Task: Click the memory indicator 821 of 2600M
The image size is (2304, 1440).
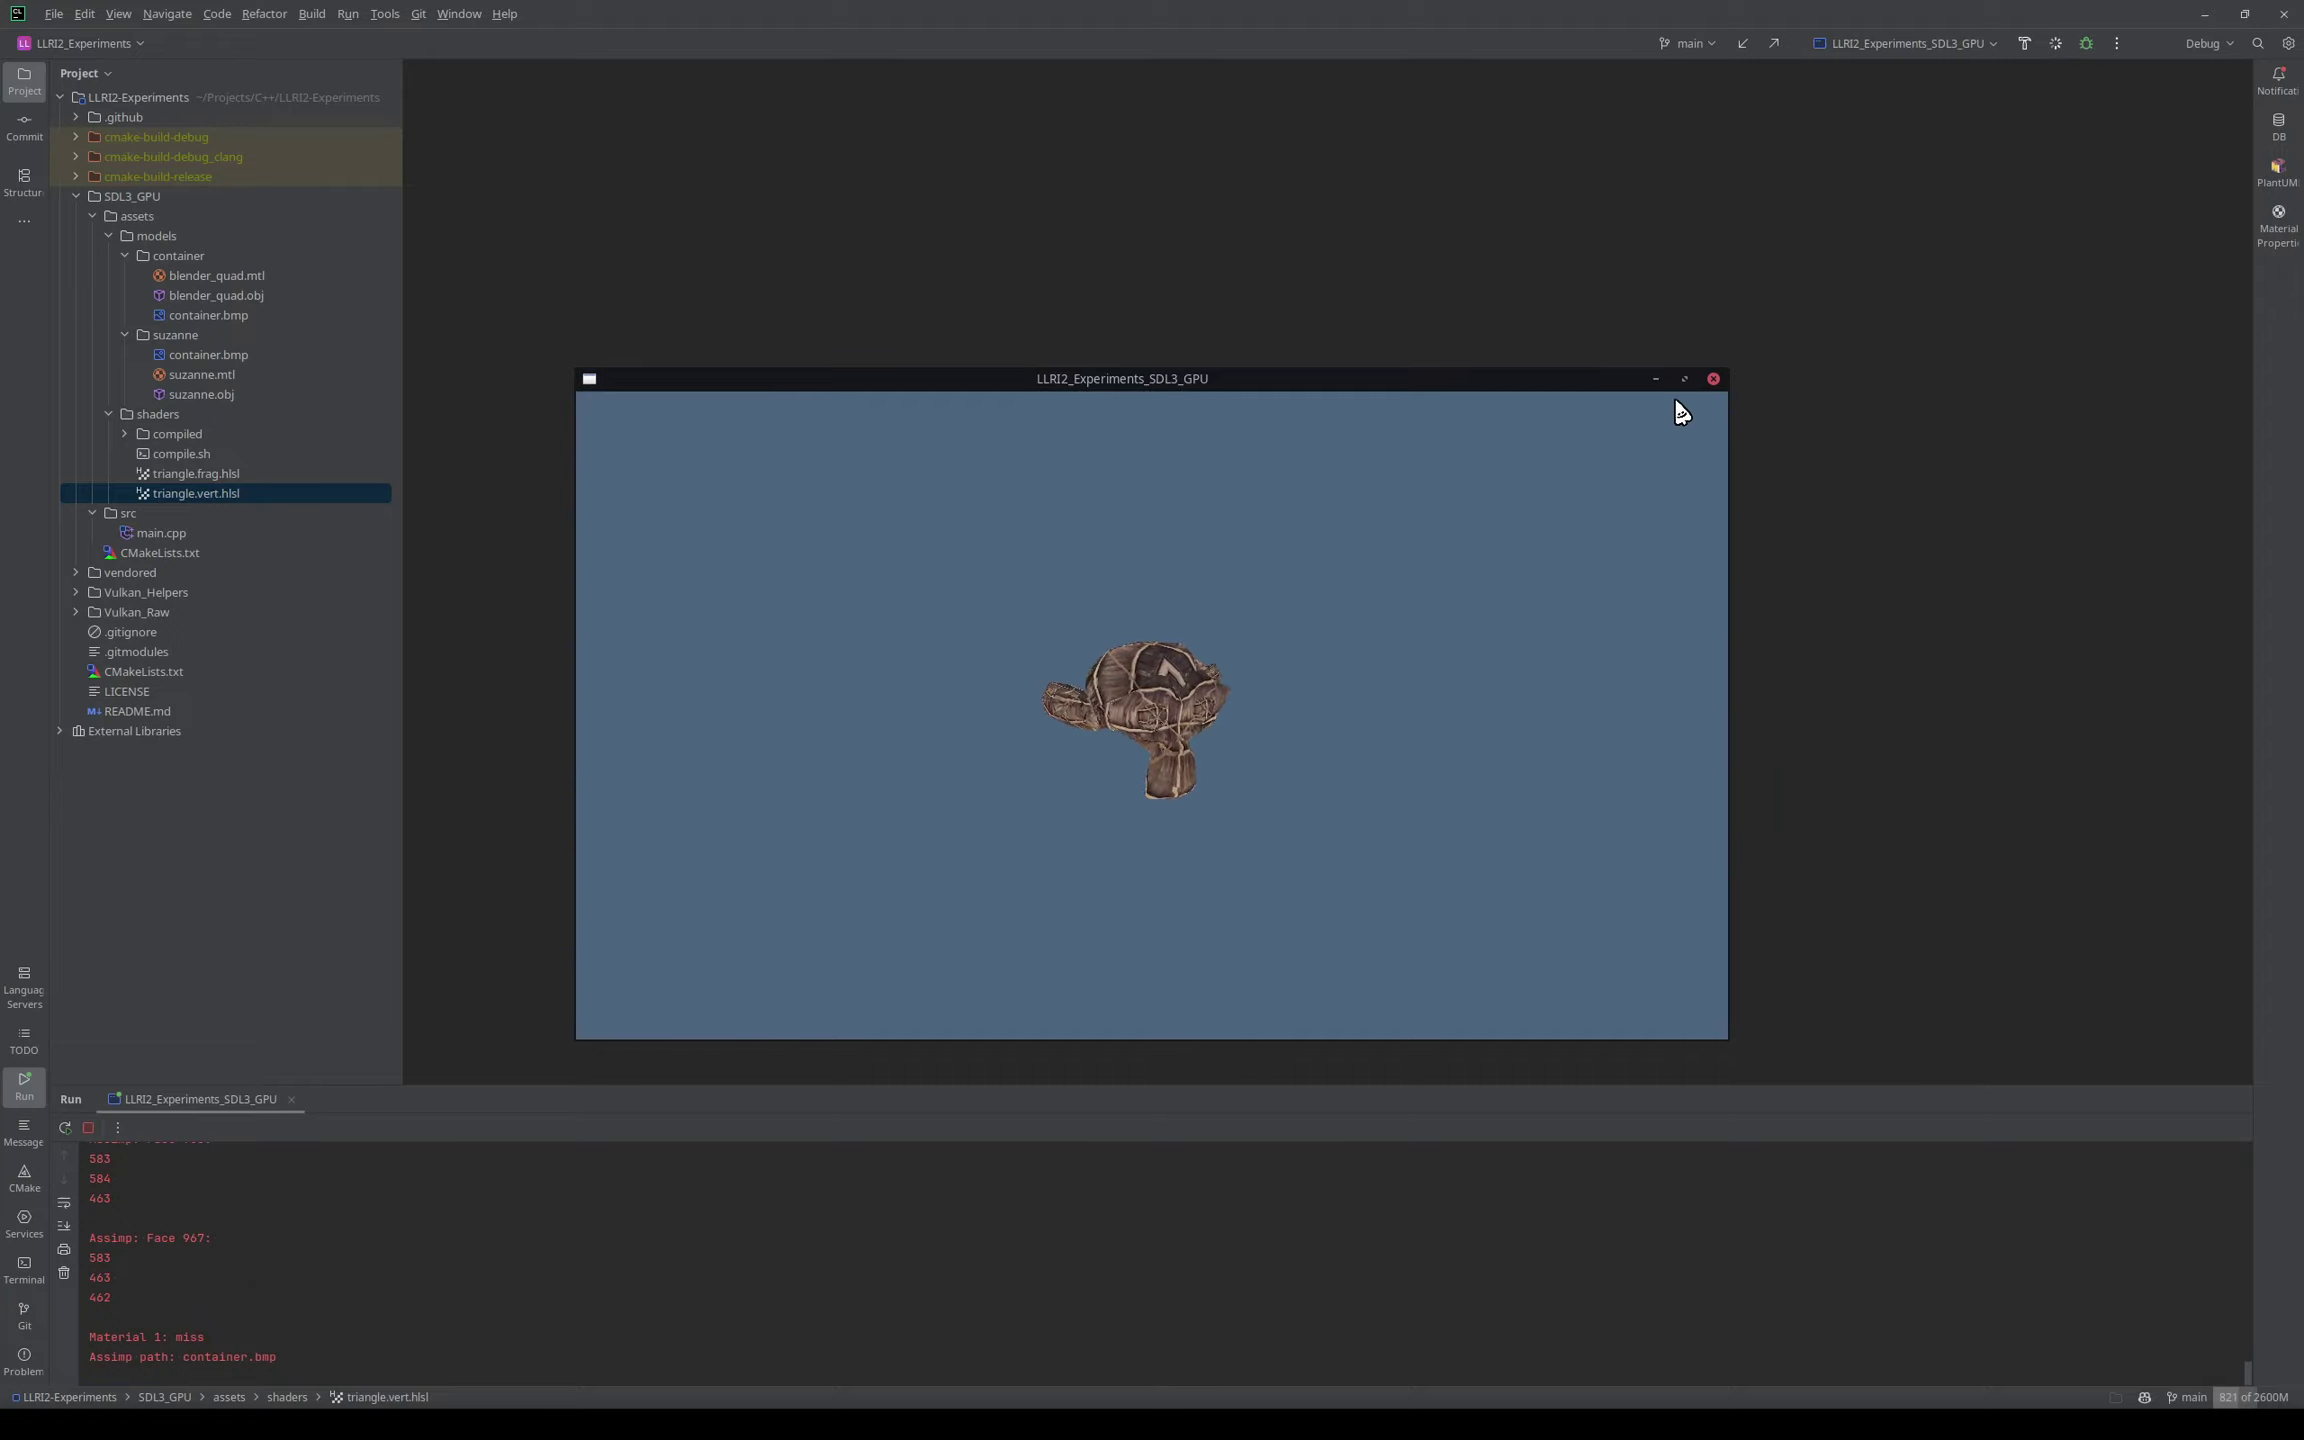Action: [2252, 1397]
